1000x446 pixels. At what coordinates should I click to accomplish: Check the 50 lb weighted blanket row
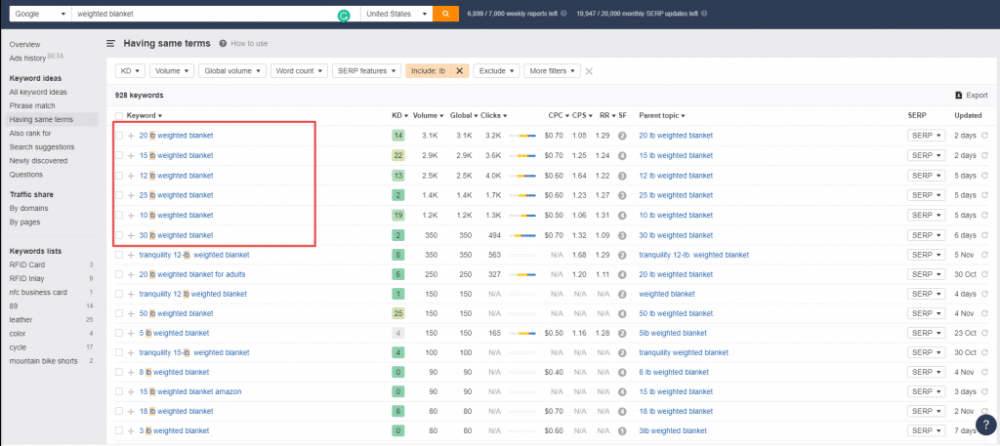pos(119,313)
